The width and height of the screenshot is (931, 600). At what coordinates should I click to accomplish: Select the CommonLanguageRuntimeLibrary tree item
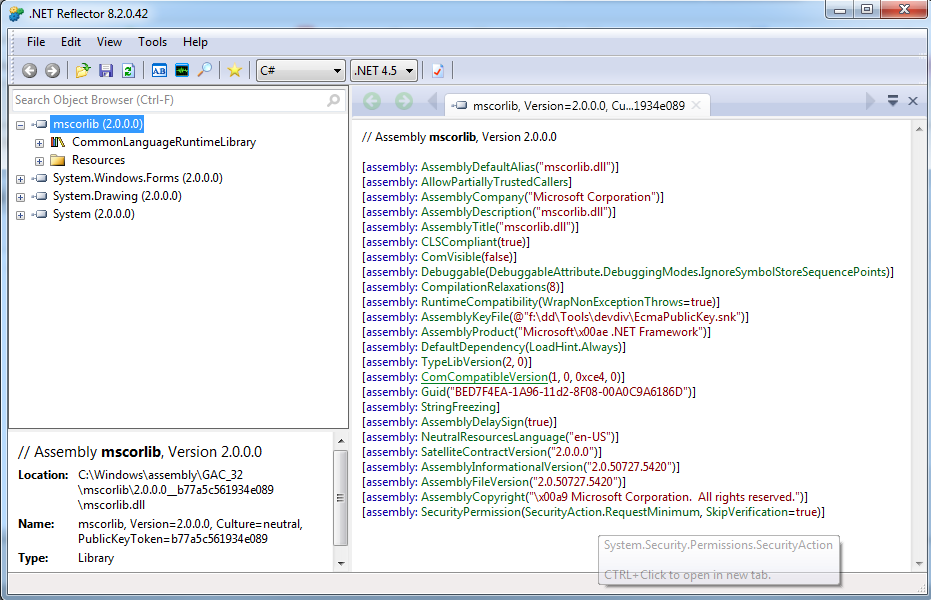[164, 142]
